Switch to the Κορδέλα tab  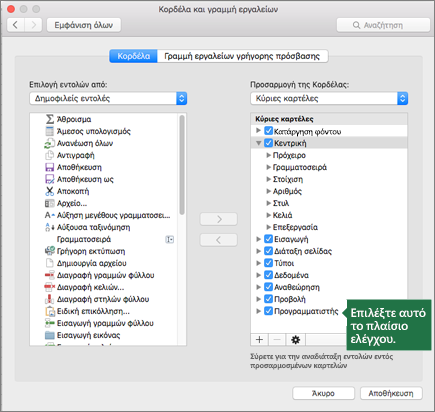tap(133, 56)
